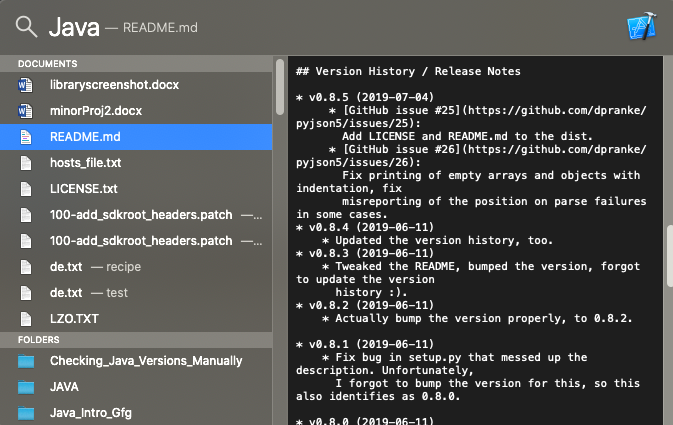
Task: Select the Word icon beside libraryscreenshot.docx
Action: (25, 85)
